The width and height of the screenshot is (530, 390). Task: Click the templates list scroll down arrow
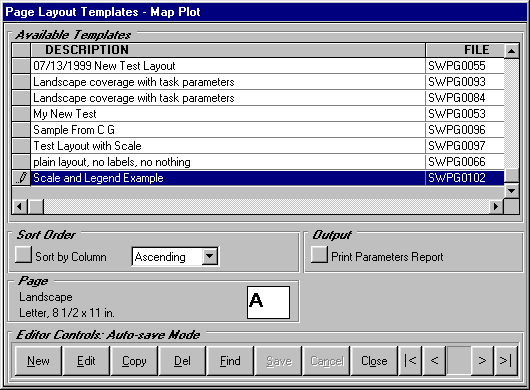[511, 191]
